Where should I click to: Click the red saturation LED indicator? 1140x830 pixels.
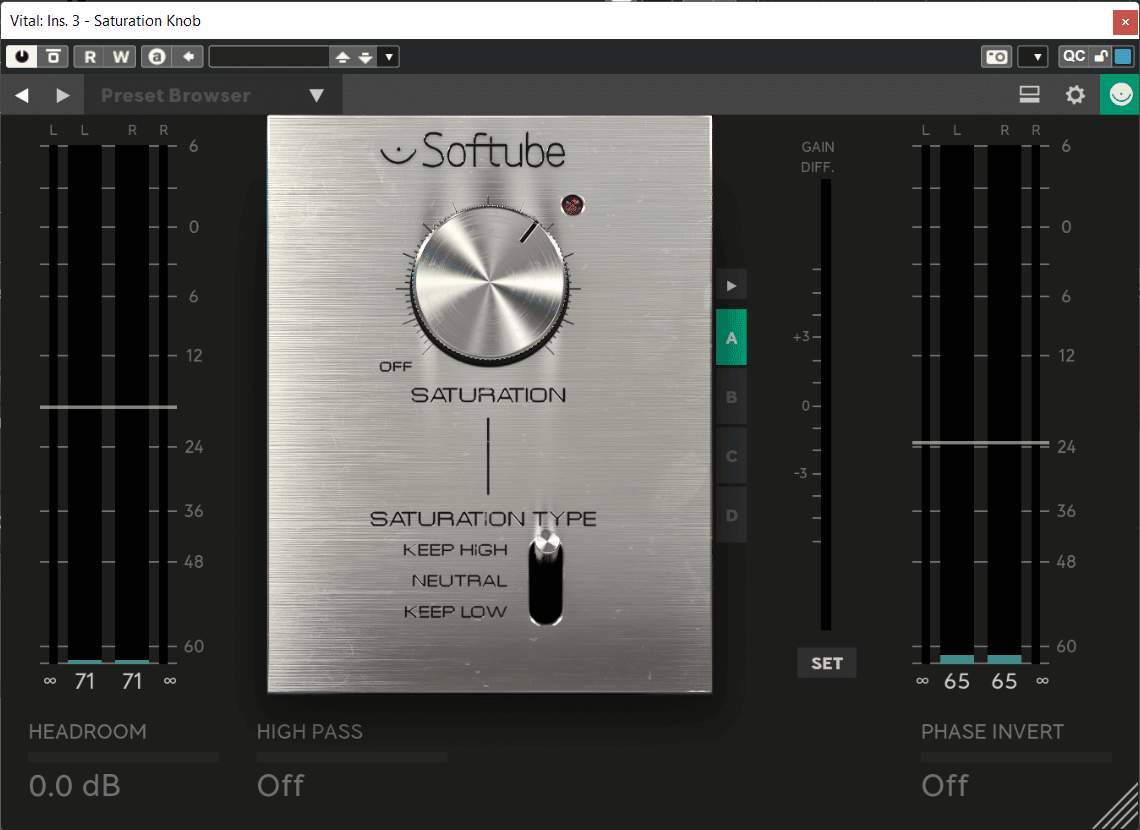click(x=572, y=205)
